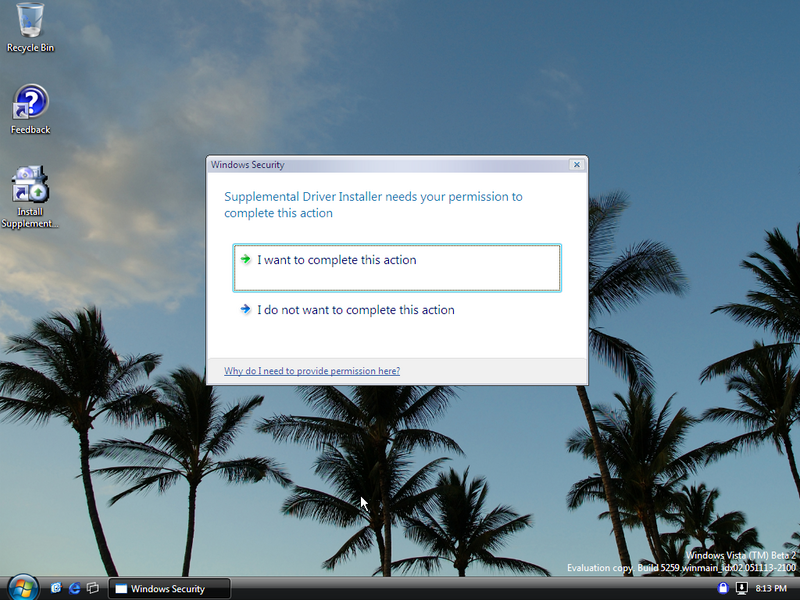The image size is (800, 600).
Task: Click the Windows Security dialog title bar
Action: pyautogui.click(x=388, y=164)
